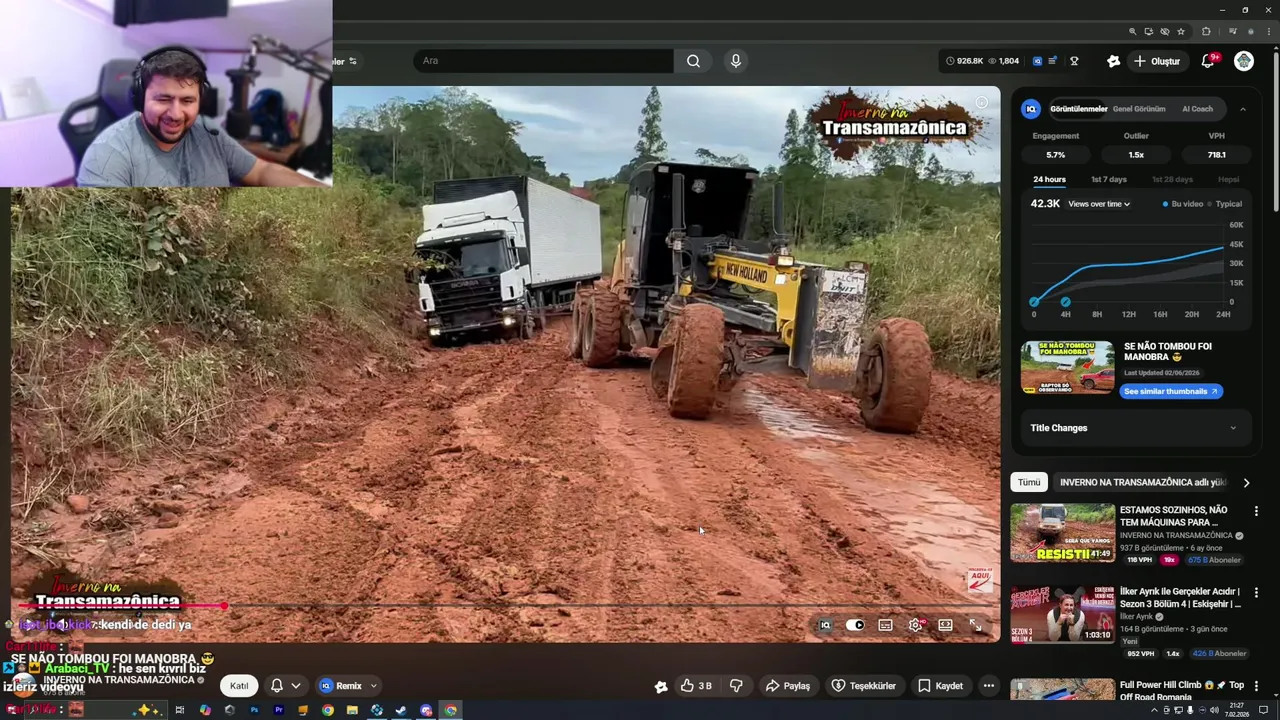Select Tümü filter chip
1280x720 pixels.
pyautogui.click(x=1029, y=482)
